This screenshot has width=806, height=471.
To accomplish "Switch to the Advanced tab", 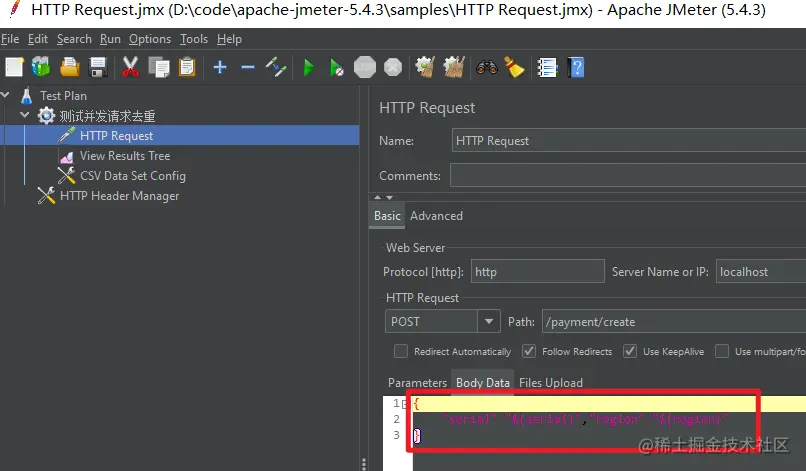I will 436,216.
